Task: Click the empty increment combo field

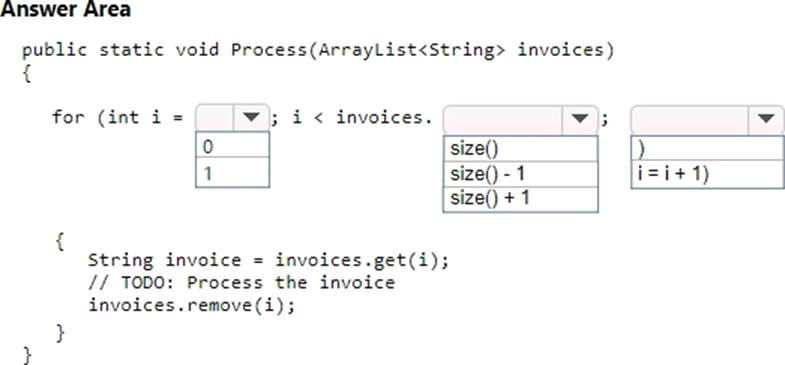Action: [x=689, y=119]
